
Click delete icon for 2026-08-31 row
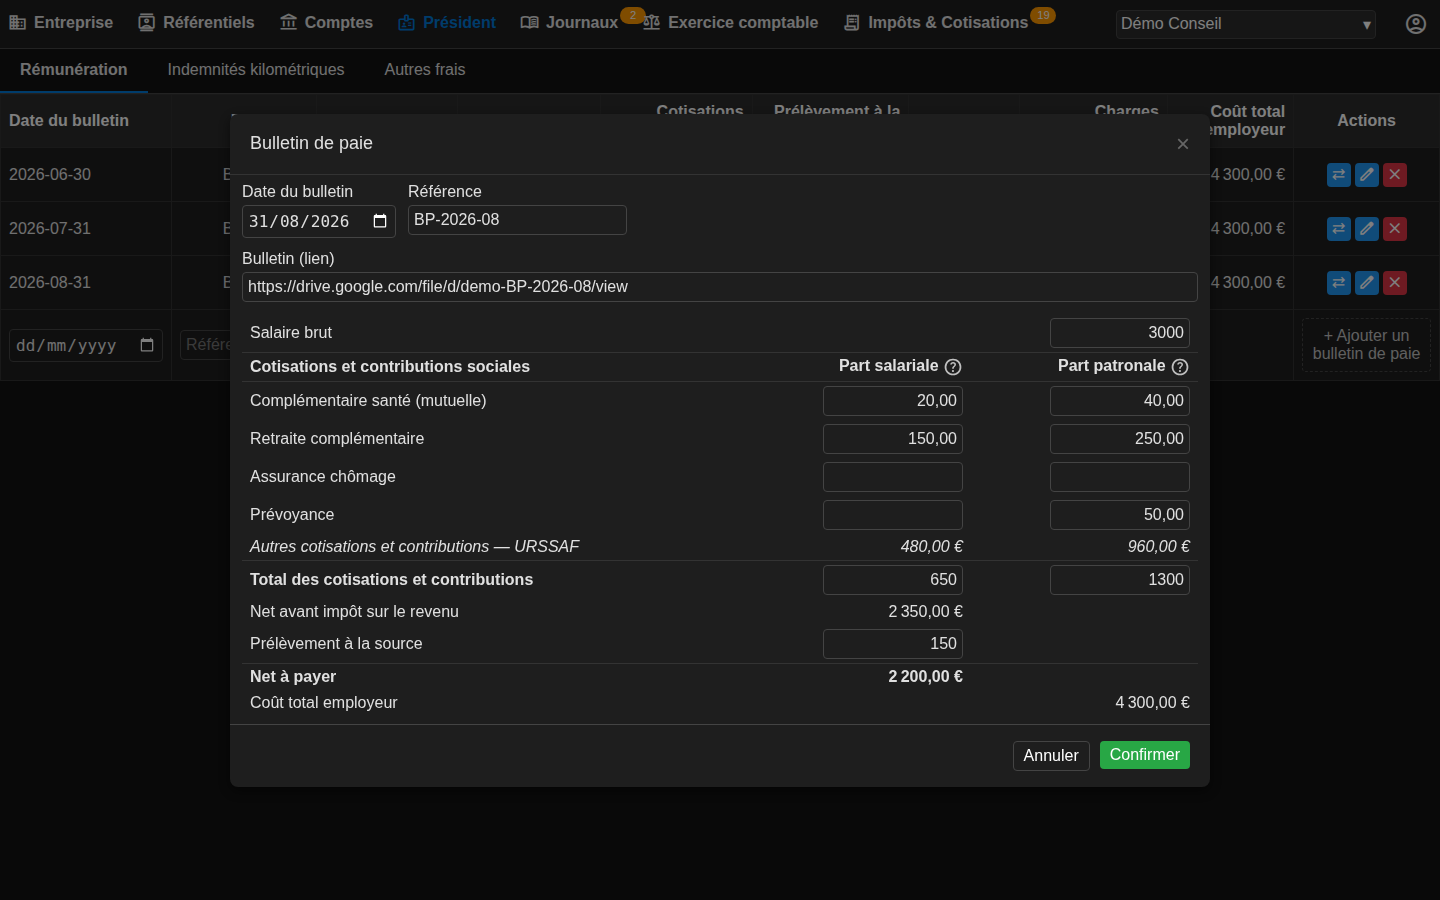pos(1395,283)
